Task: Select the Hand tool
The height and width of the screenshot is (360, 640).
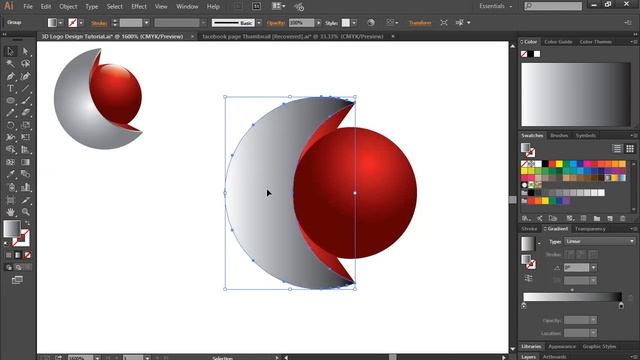Action: (10, 212)
